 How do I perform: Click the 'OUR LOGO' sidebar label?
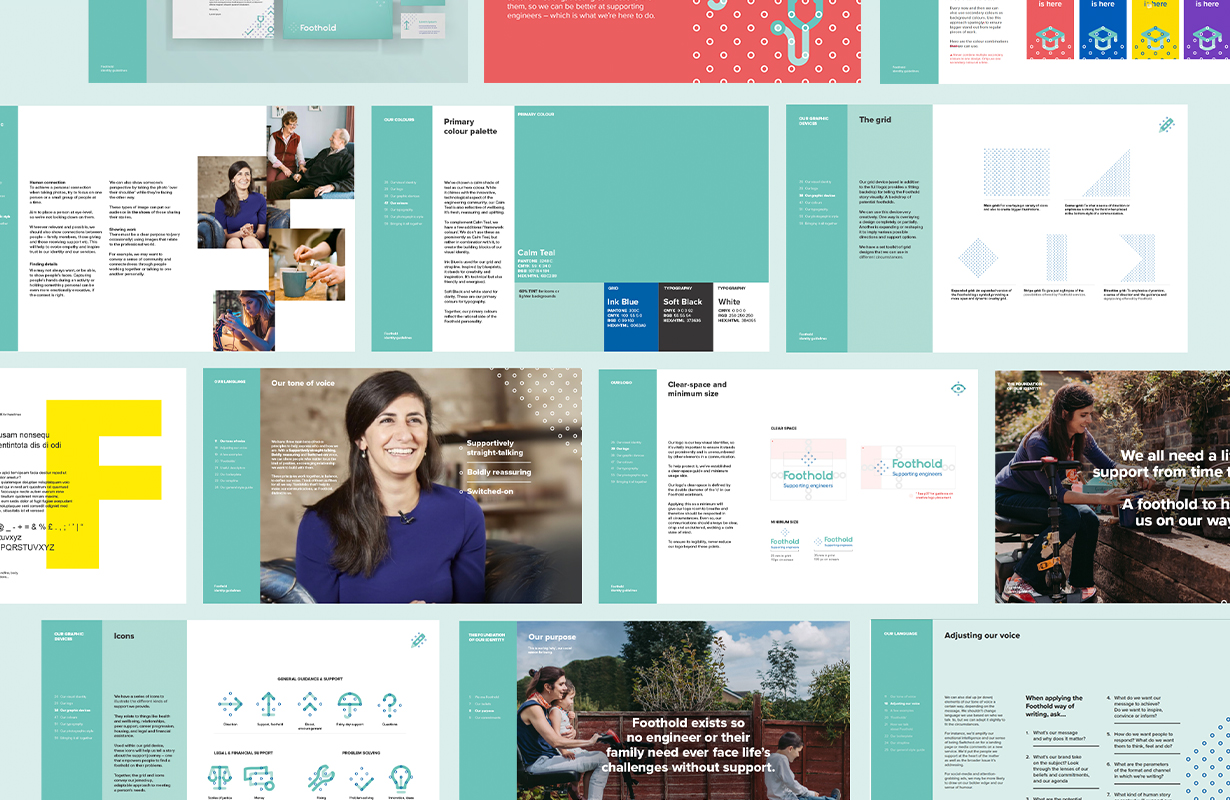point(621,382)
